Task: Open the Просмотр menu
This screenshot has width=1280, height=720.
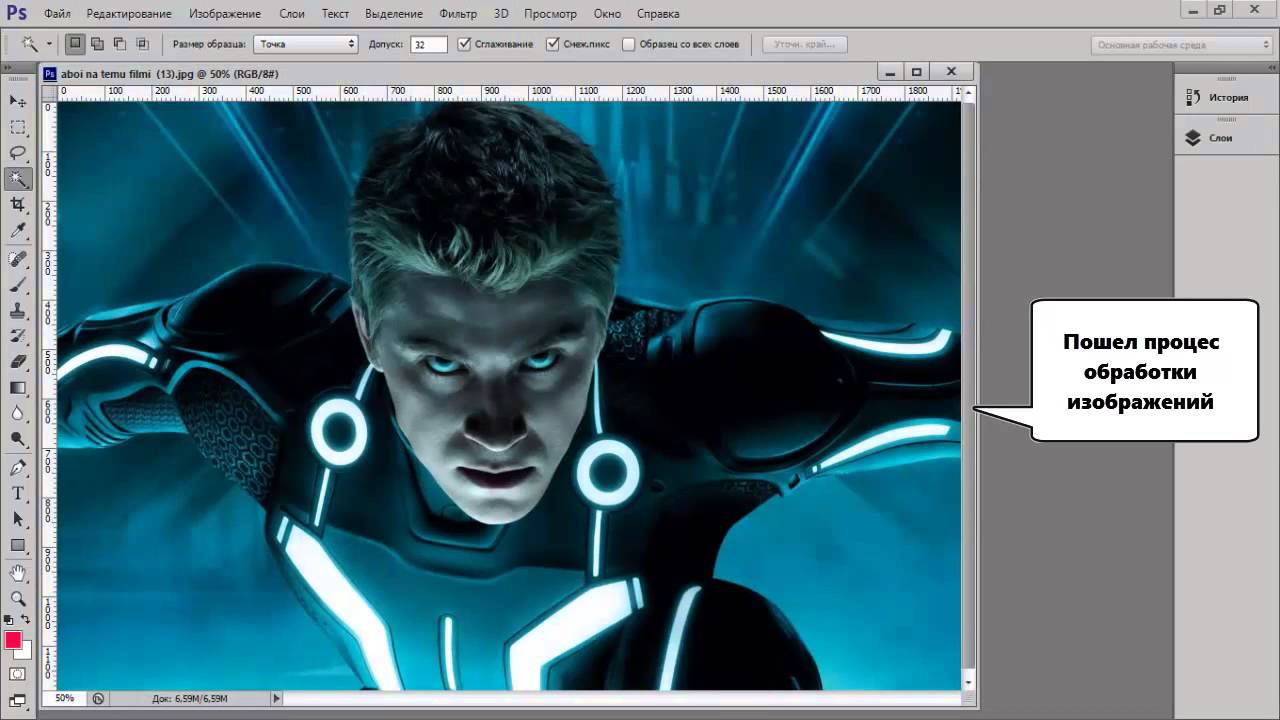Action: (550, 14)
